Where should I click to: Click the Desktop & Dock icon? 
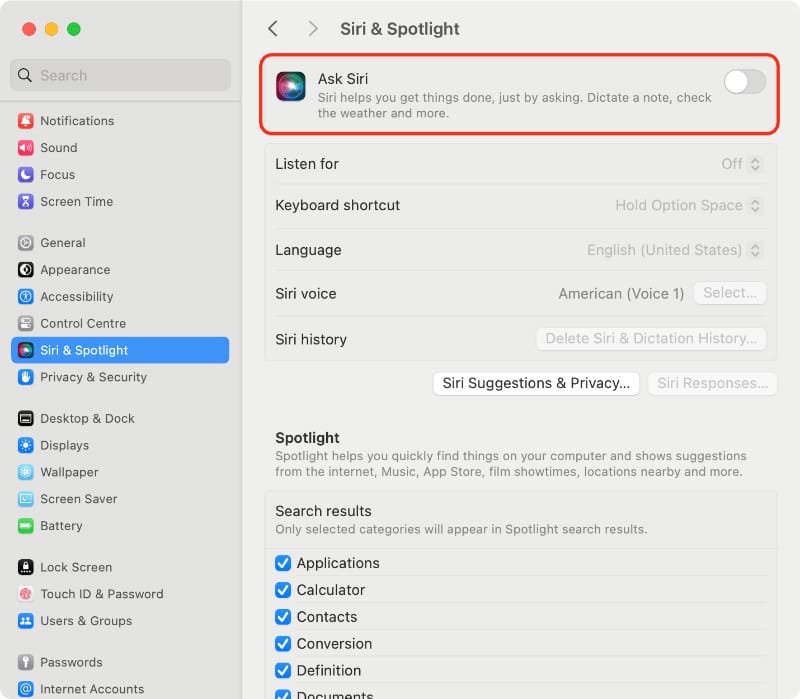pyautogui.click(x=26, y=418)
